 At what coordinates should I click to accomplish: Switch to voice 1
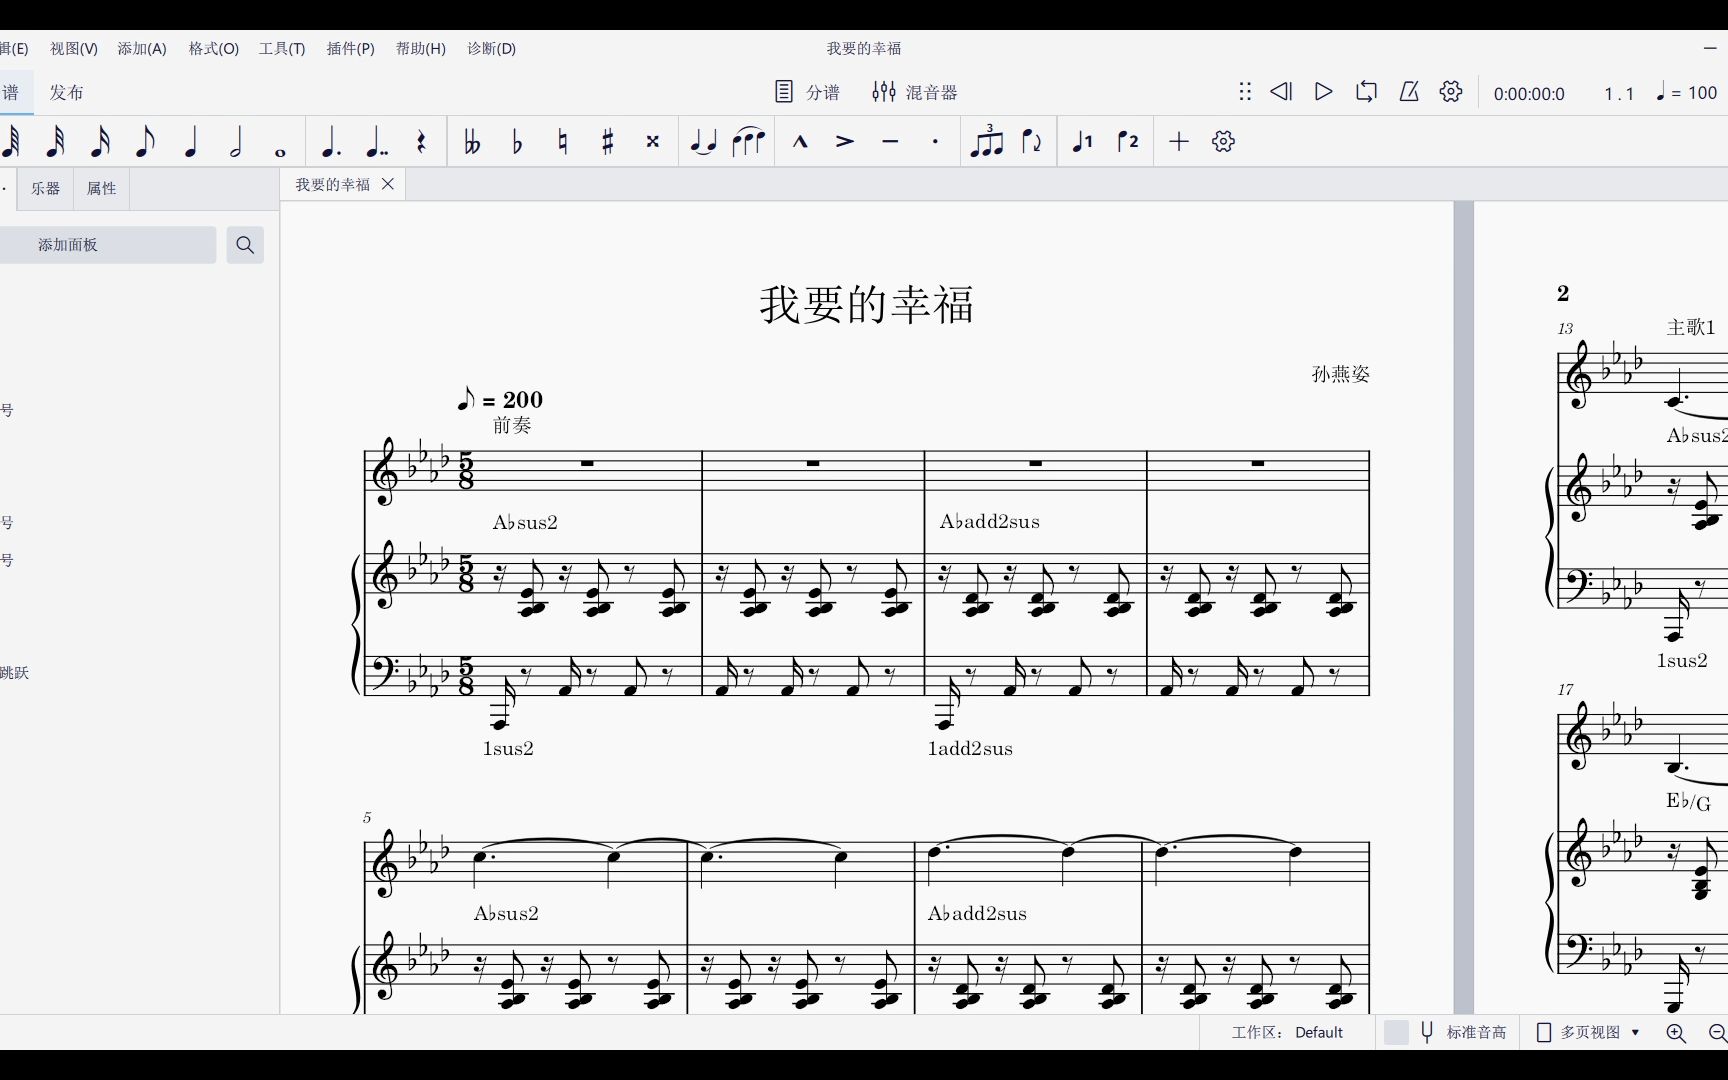click(1083, 142)
